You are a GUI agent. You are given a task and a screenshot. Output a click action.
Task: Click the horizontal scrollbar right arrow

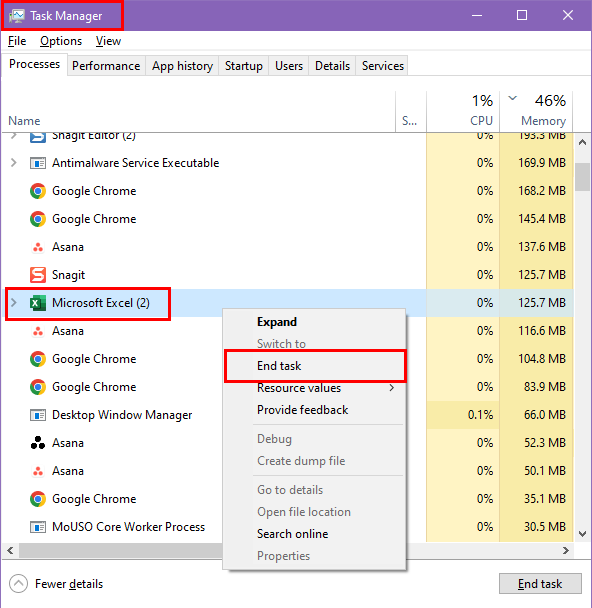(x=566, y=550)
